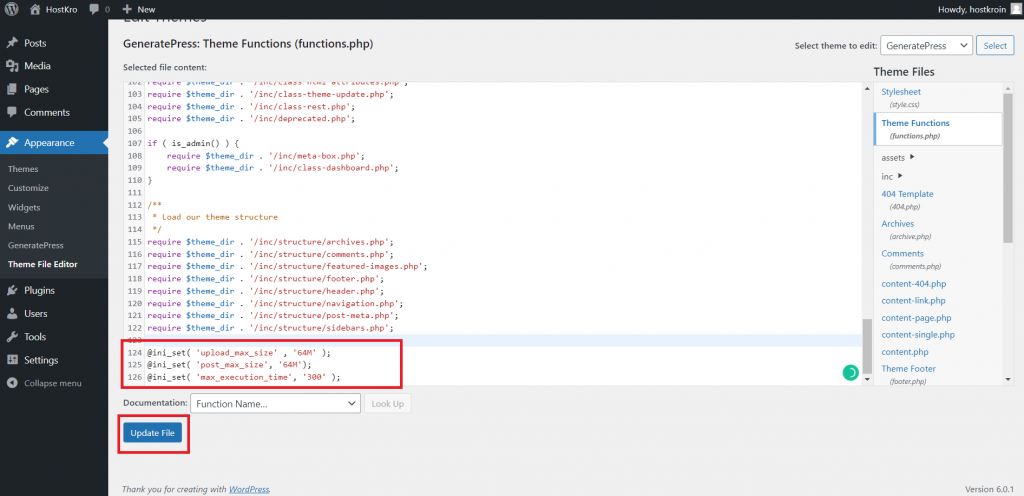1024x496 pixels.
Task: Open the Customize submenu item
Action: tap(28, 188)
